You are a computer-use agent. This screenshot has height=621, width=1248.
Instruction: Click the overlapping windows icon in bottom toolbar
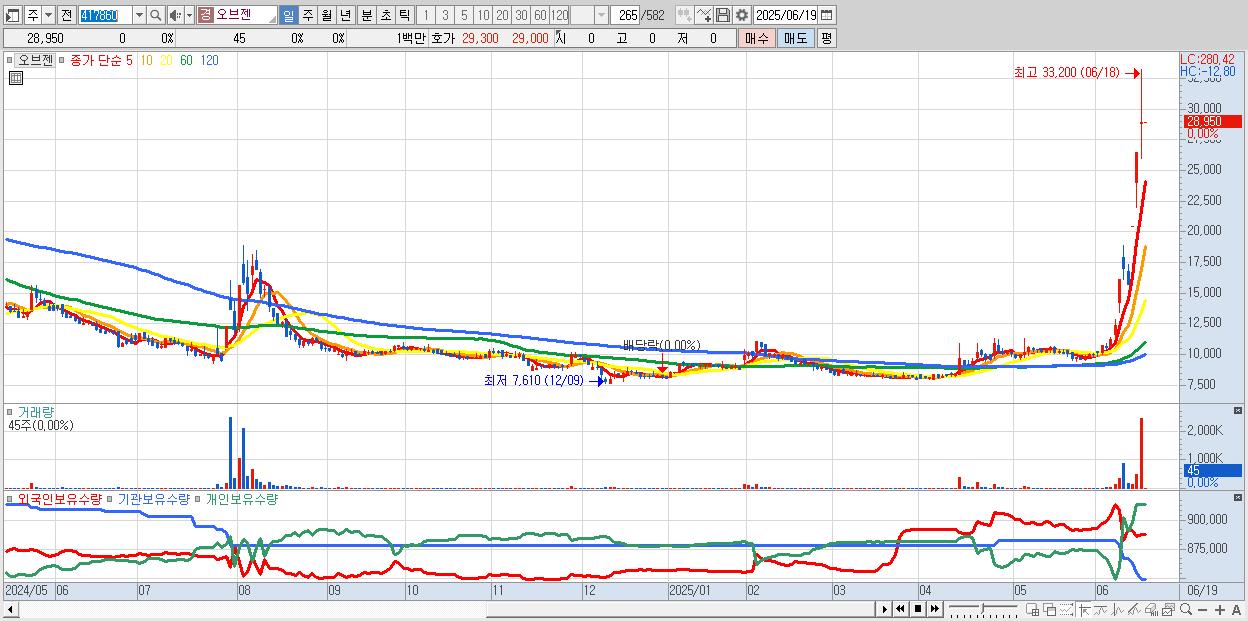[1050, 609]
